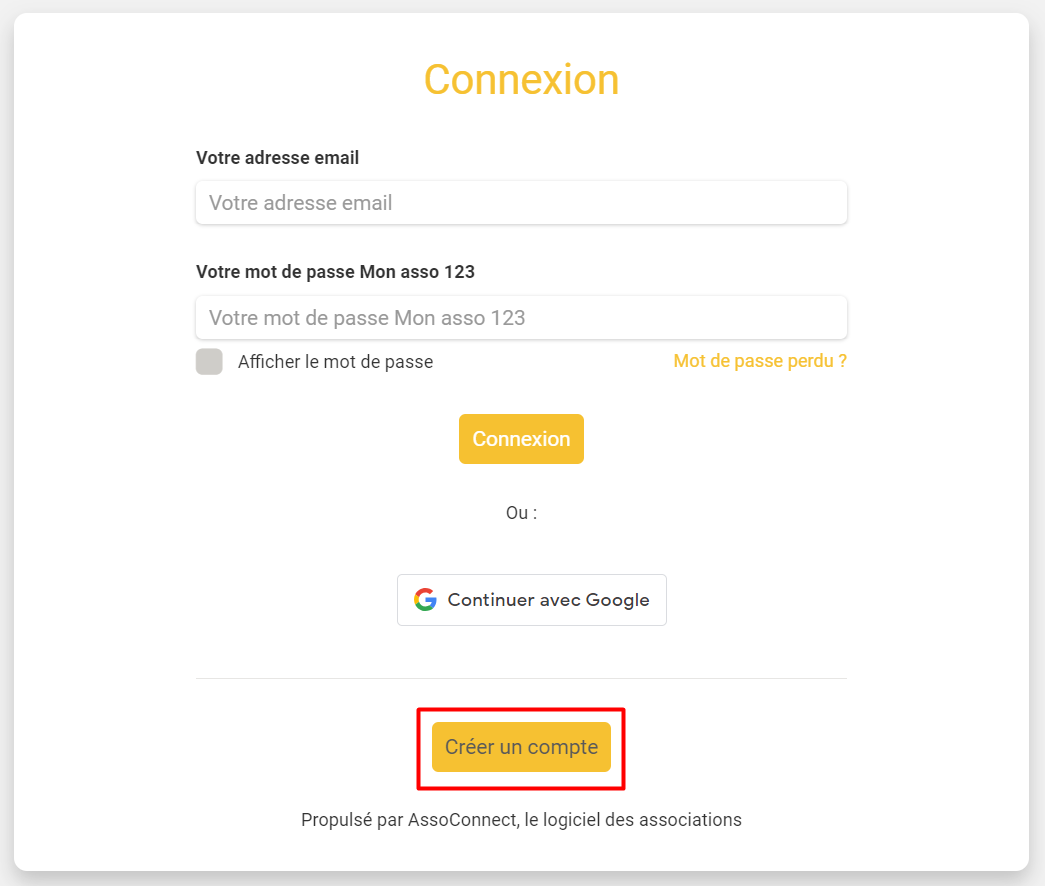Viewport: 1045px width, 886px height.
Task: Click the large Connexion page heading
Action: tap(521, 80)
